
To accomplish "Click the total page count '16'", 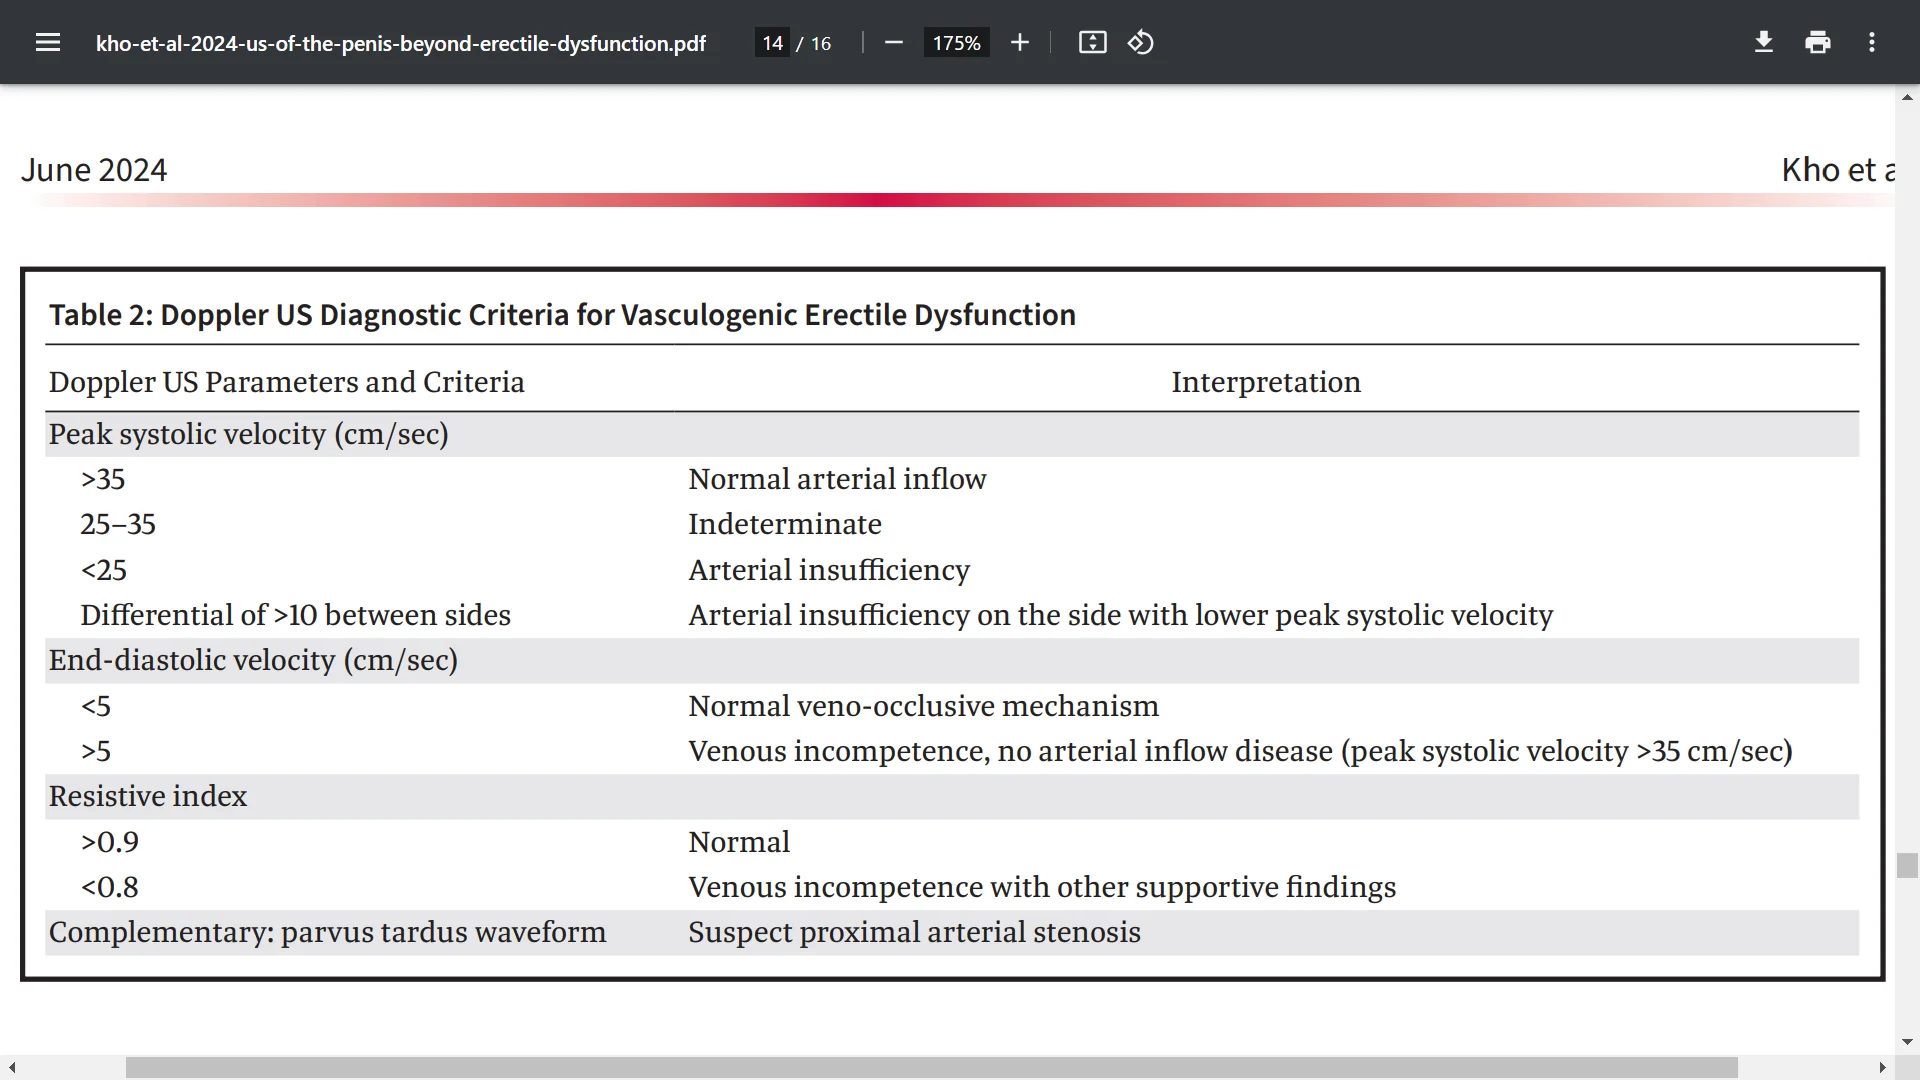I will 821,43.
